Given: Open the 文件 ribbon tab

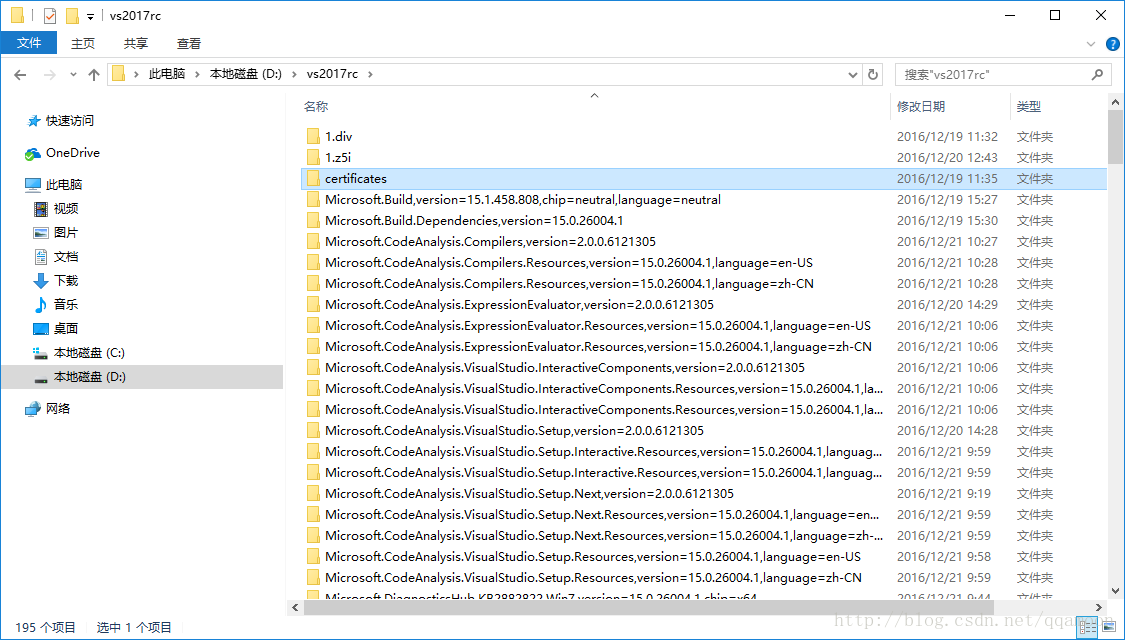Looking at the screenshot, I should point(29,43).
